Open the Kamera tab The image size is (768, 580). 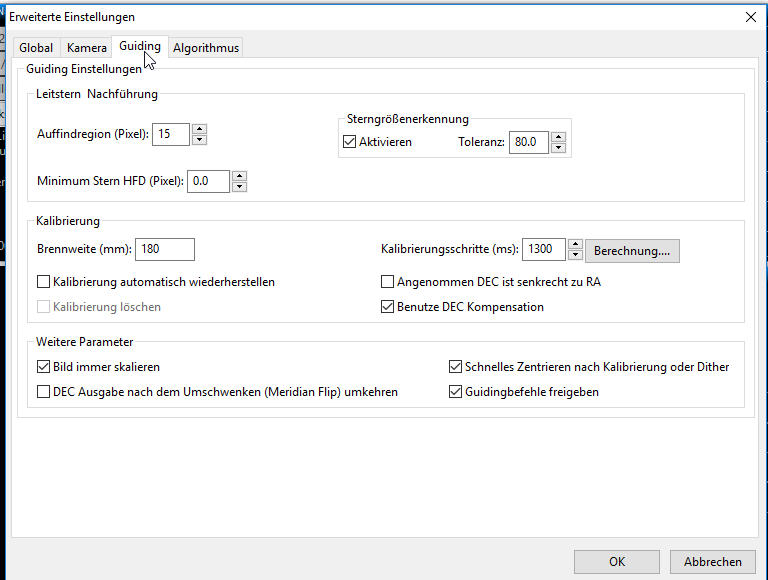pos(86,48)
